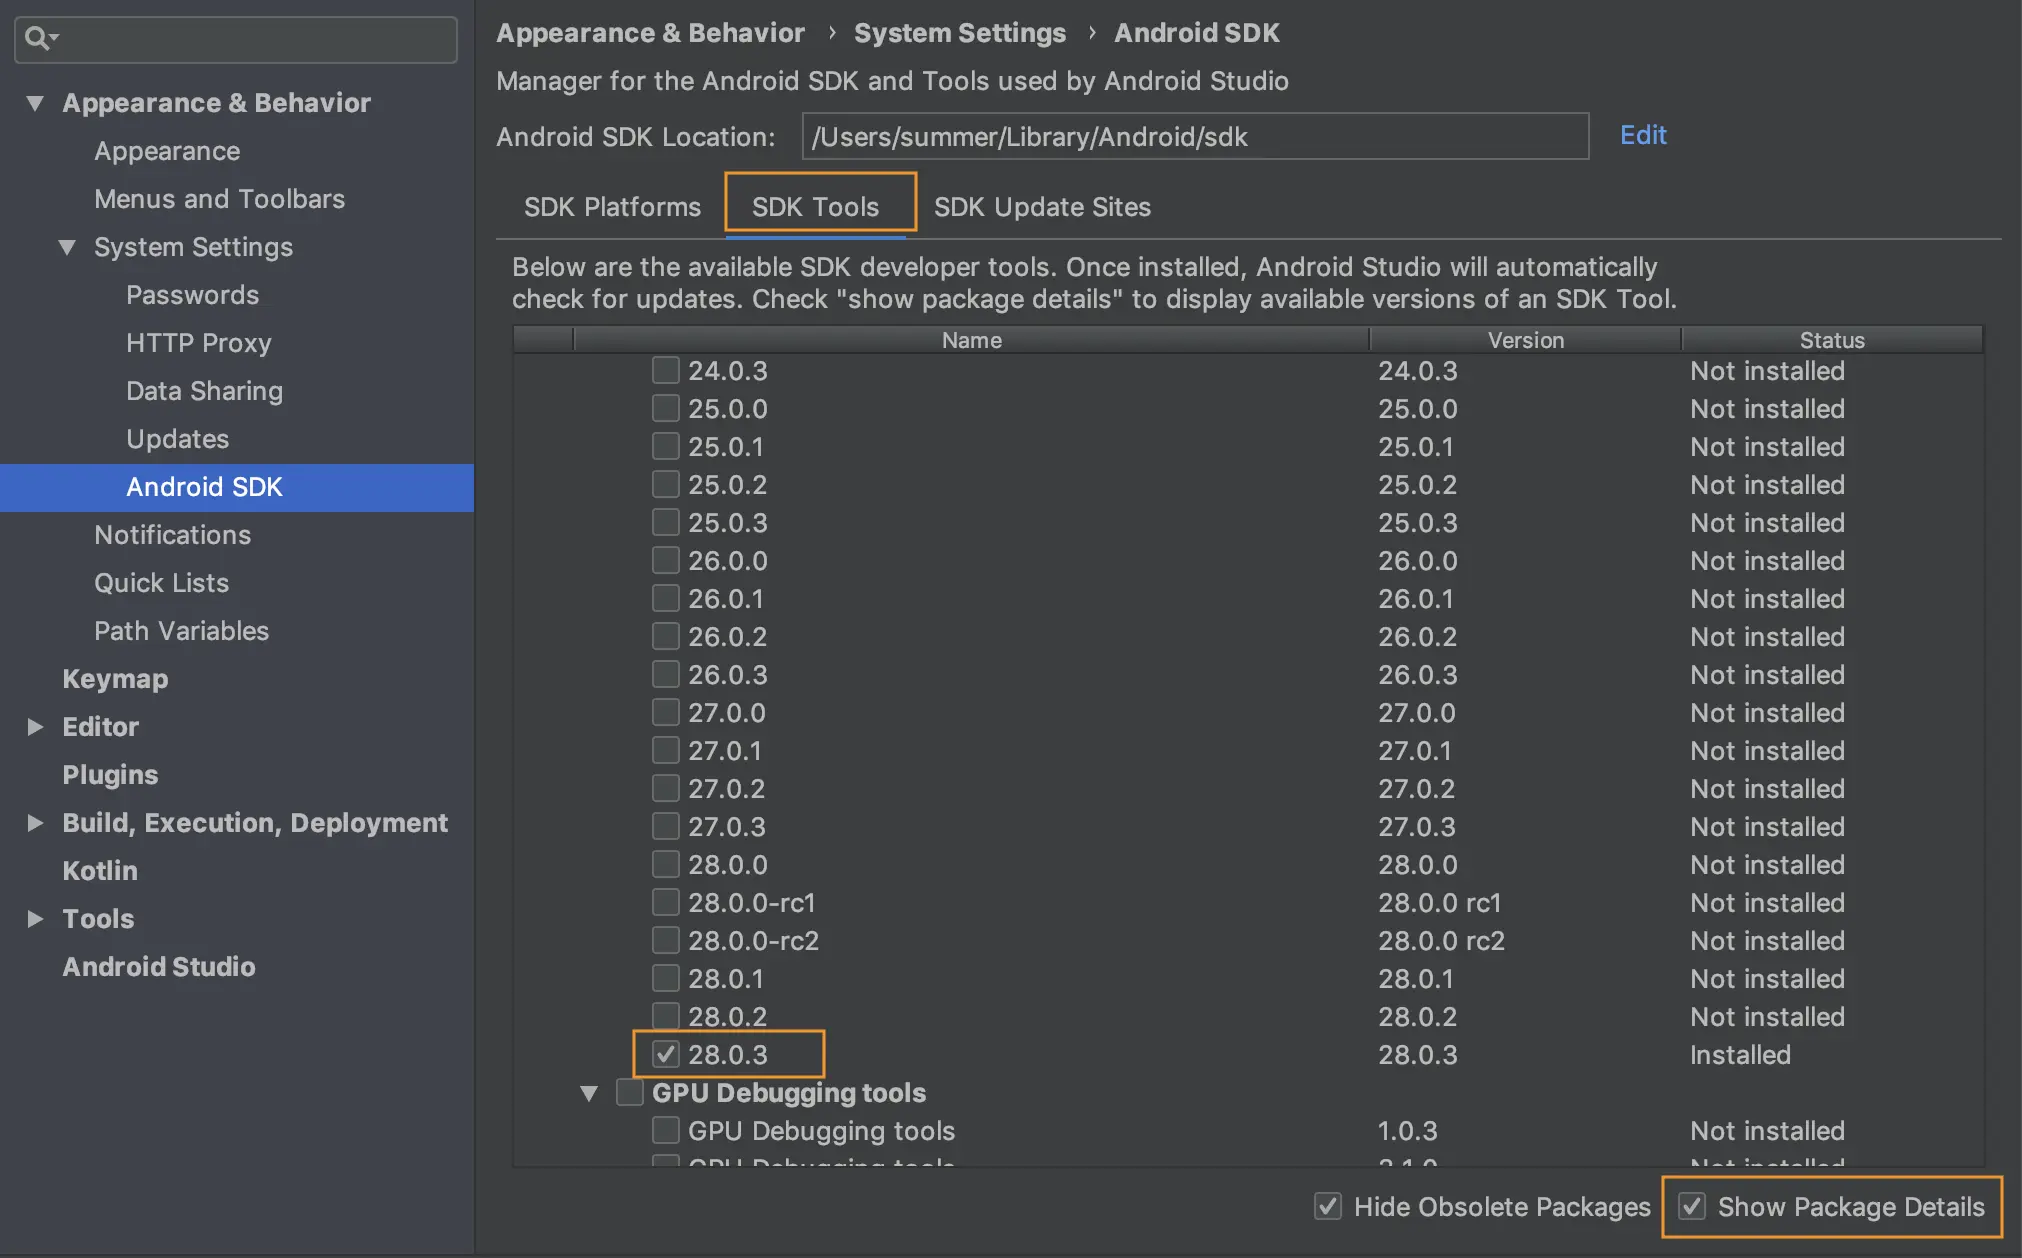Click the Android SDK Location path field
The image size is (2022, 1258).
pos(1194,137)
